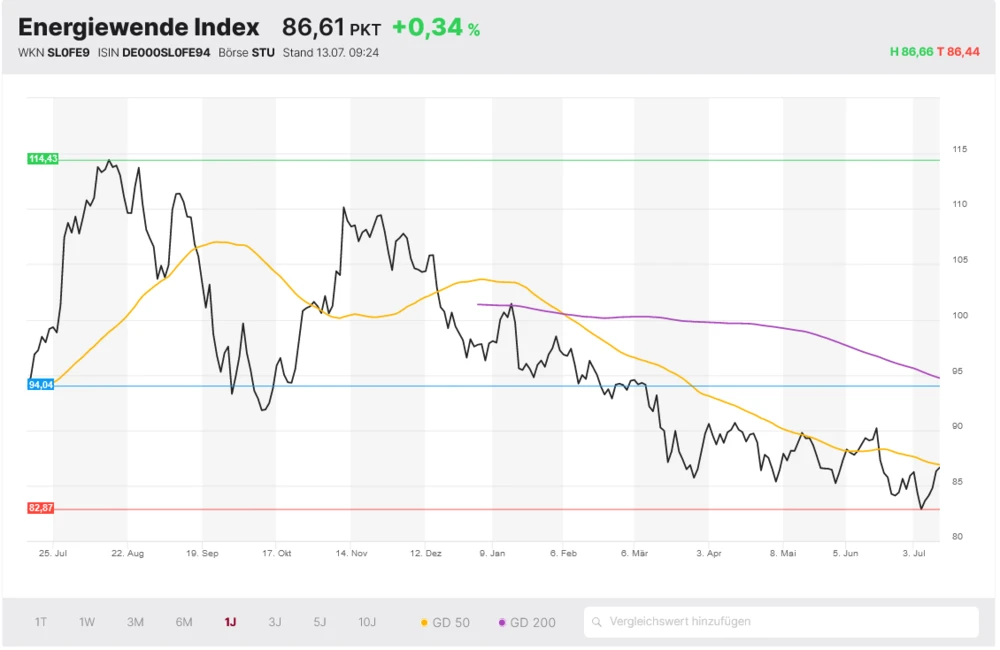The image size is (1000, 650).
Task: Toggle the GD 200 moving average
Action: tap(527, 622)
